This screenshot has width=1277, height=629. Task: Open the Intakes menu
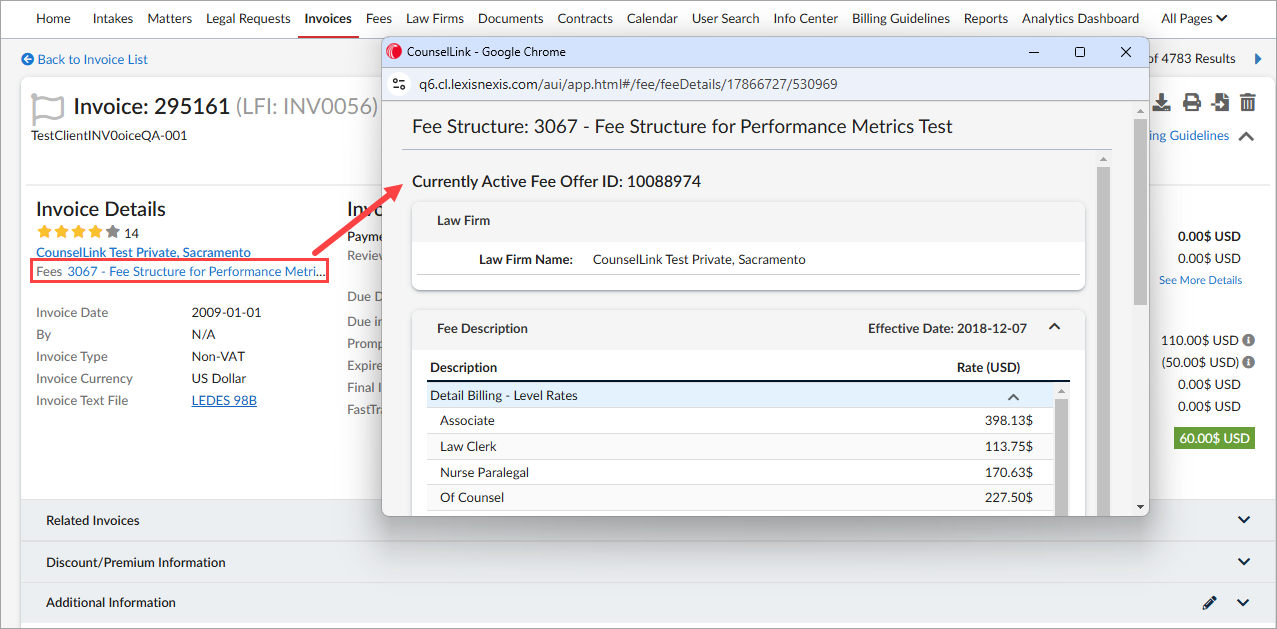114,18
